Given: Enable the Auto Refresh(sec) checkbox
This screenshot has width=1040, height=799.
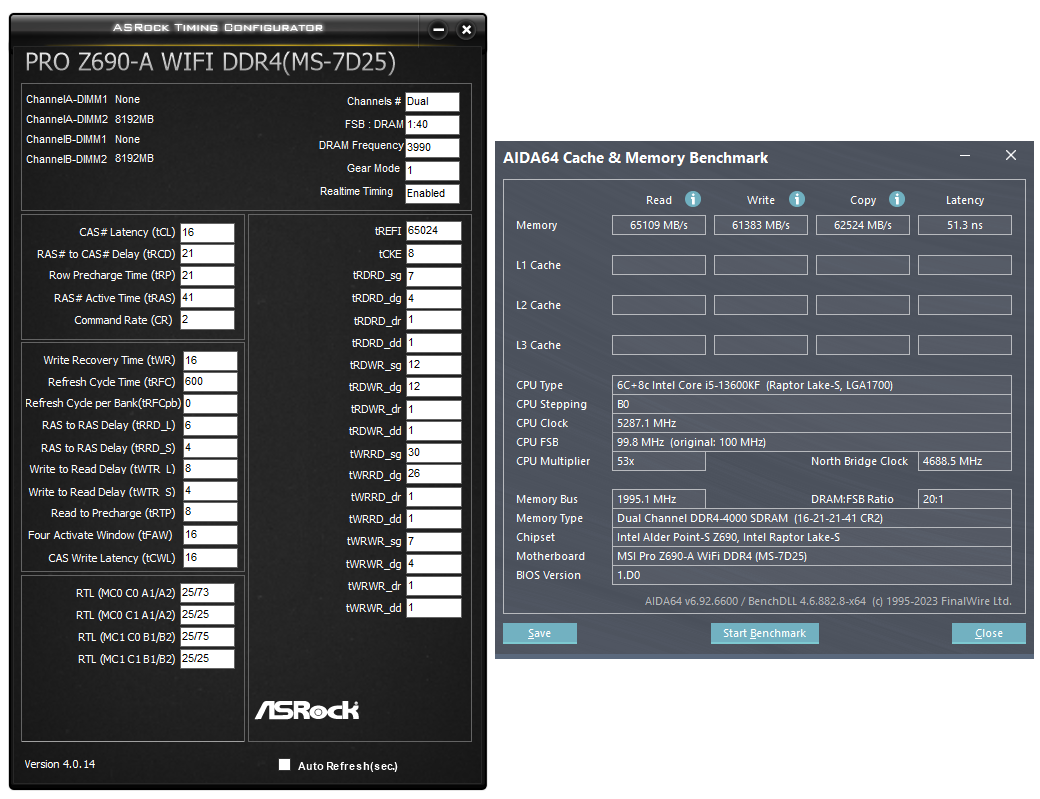Looking at the screenshot, I should (285, 765).
